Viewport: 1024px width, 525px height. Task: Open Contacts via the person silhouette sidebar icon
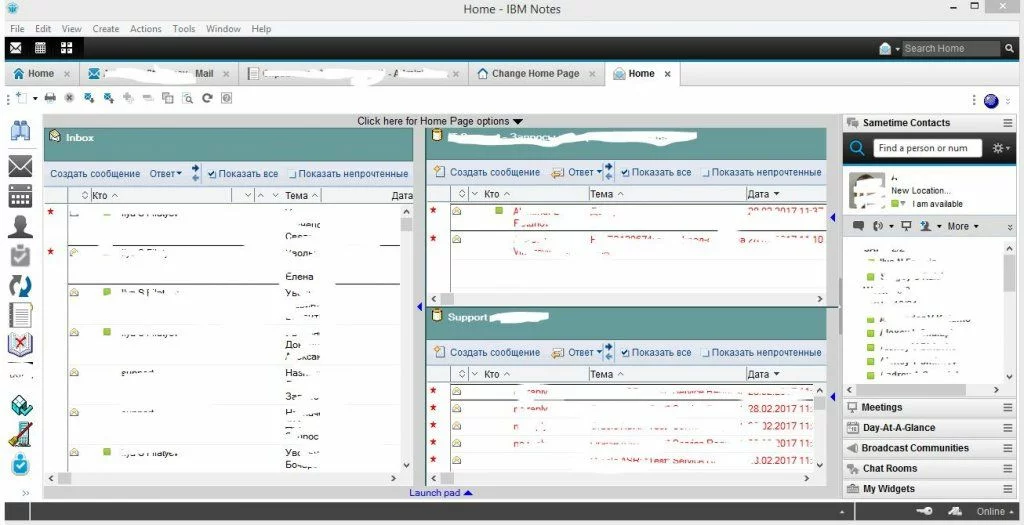tap(20, 227)
